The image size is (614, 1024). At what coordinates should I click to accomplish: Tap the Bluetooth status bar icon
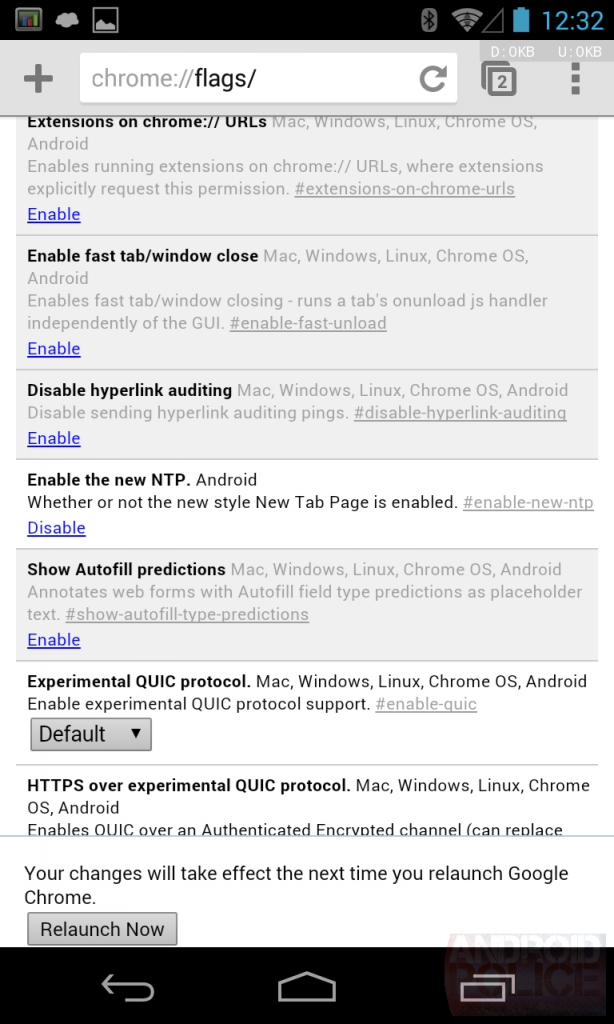point(429,20)
